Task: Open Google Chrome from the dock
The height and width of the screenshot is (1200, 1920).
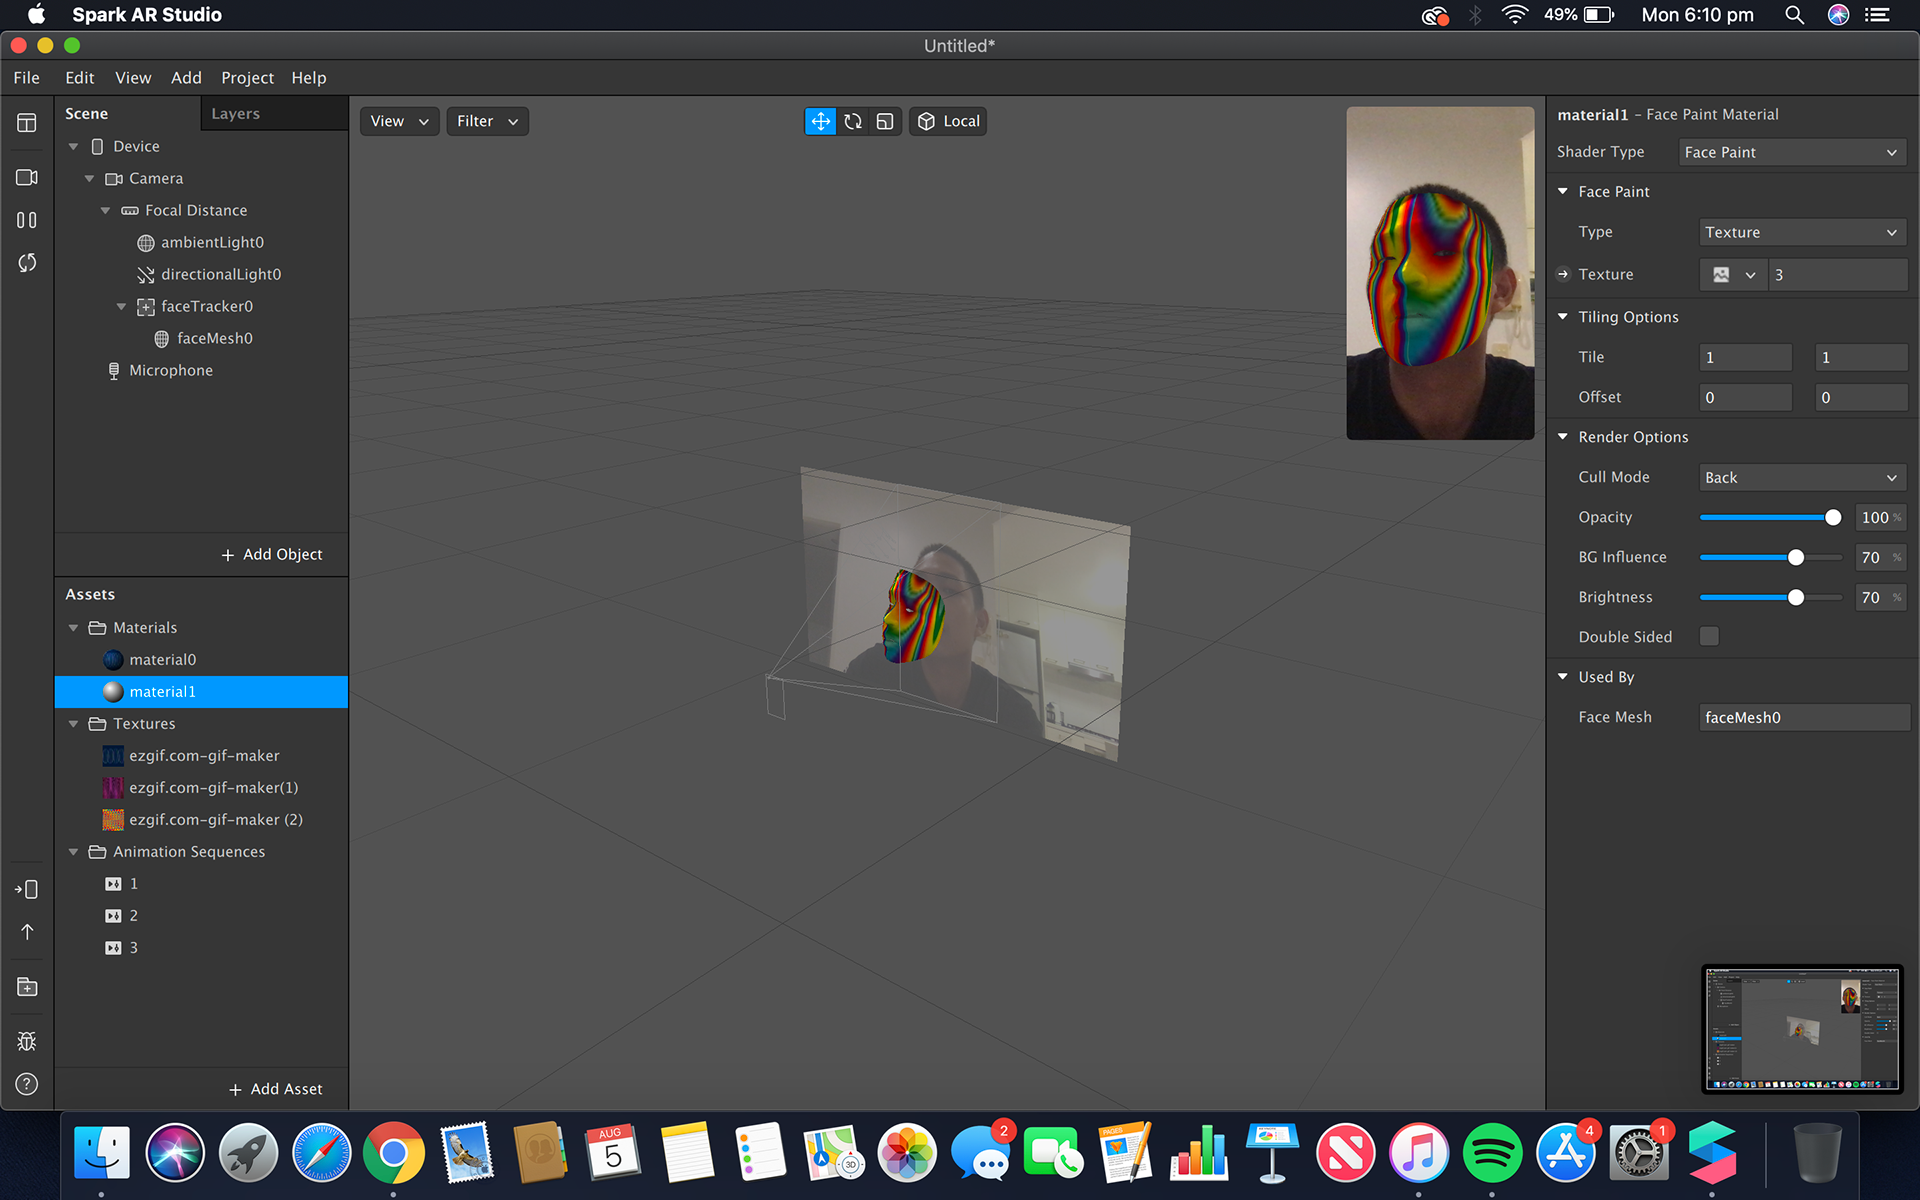Action: pos(394,1153)
